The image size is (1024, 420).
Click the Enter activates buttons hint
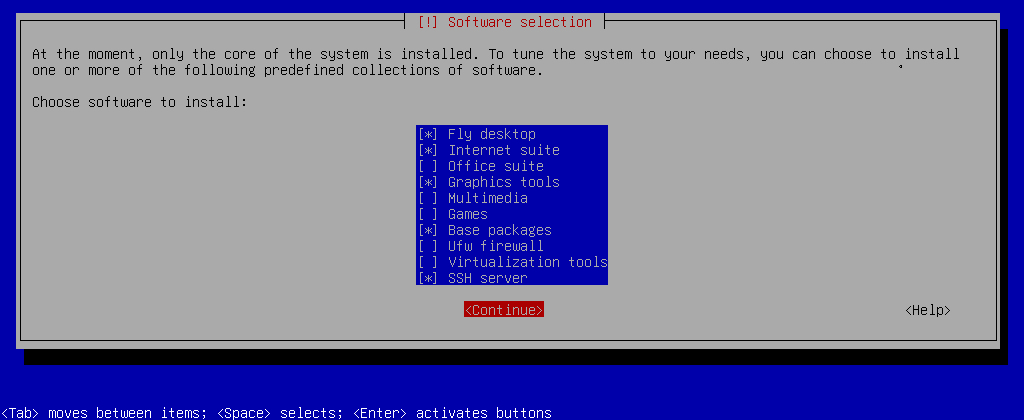click(x=452, y=413)
